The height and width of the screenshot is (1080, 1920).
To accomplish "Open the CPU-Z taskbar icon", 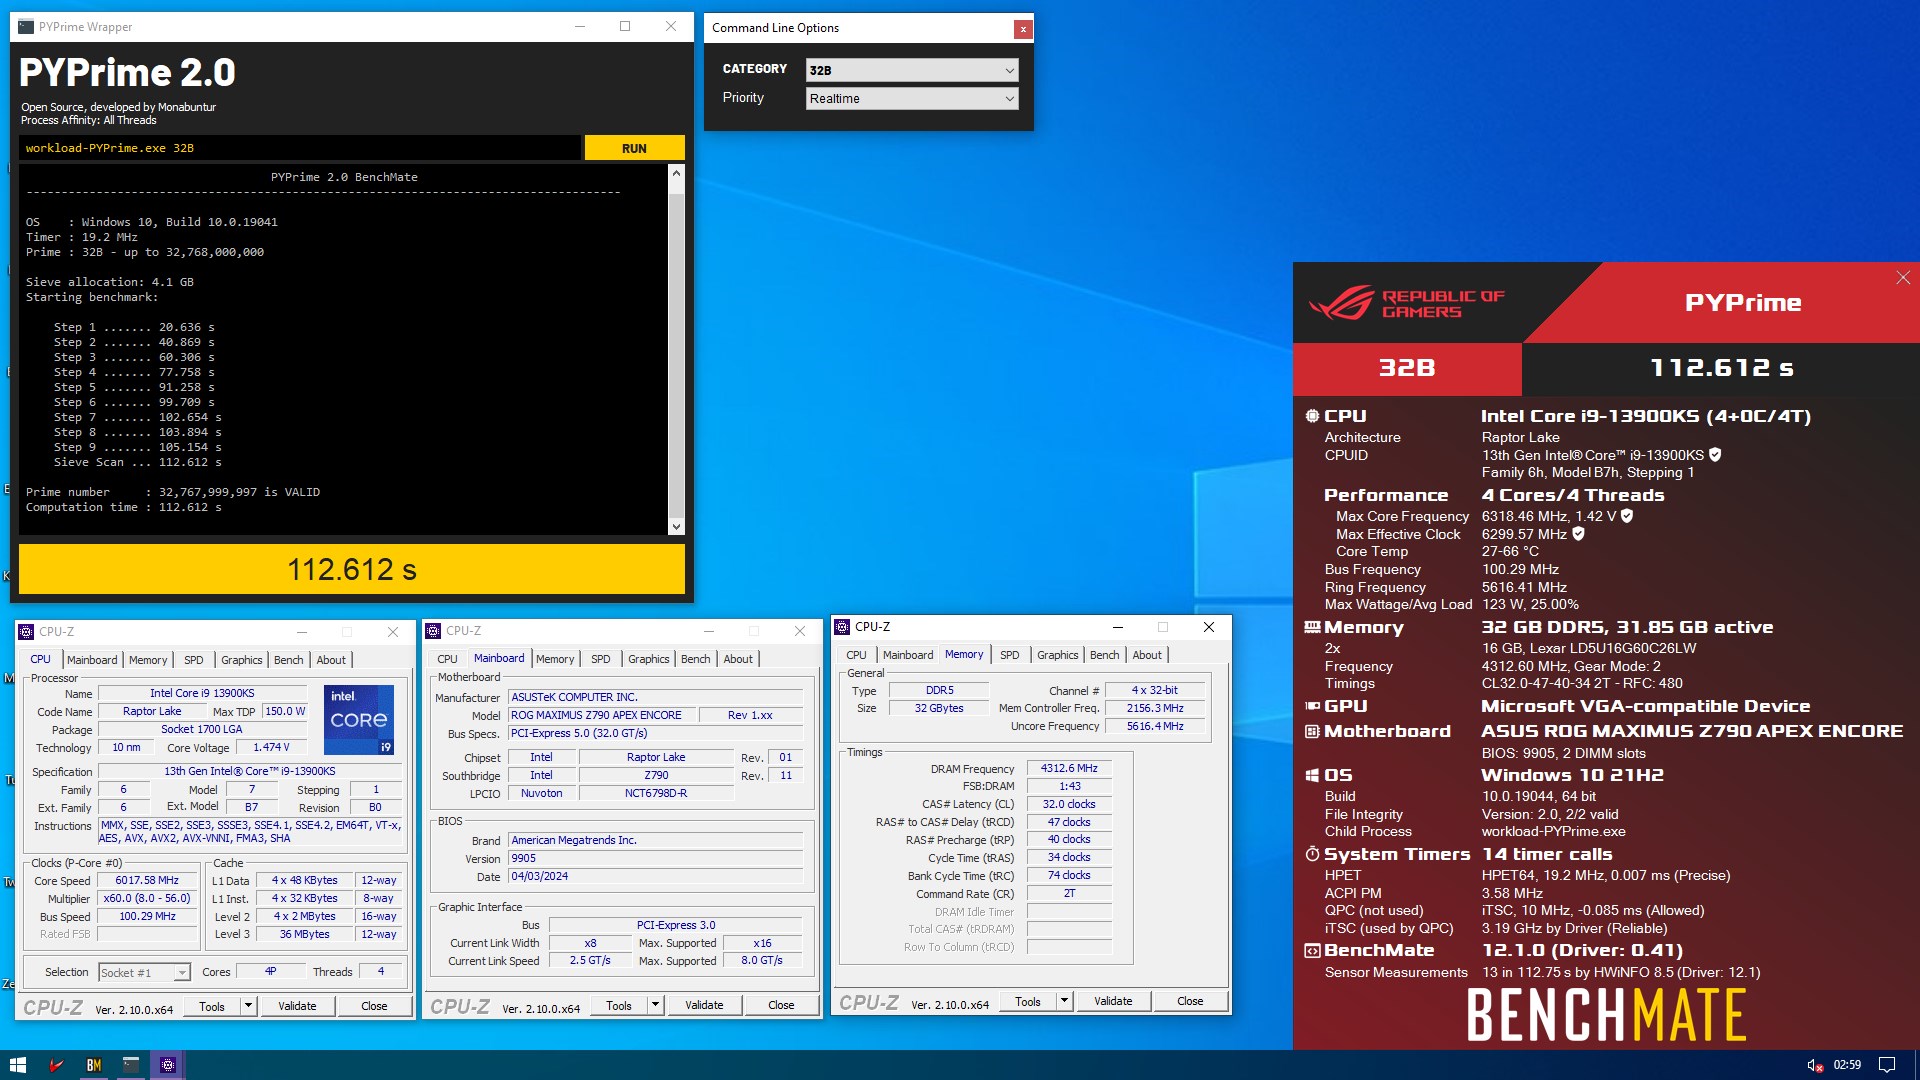I will (x=168, y=1065).
